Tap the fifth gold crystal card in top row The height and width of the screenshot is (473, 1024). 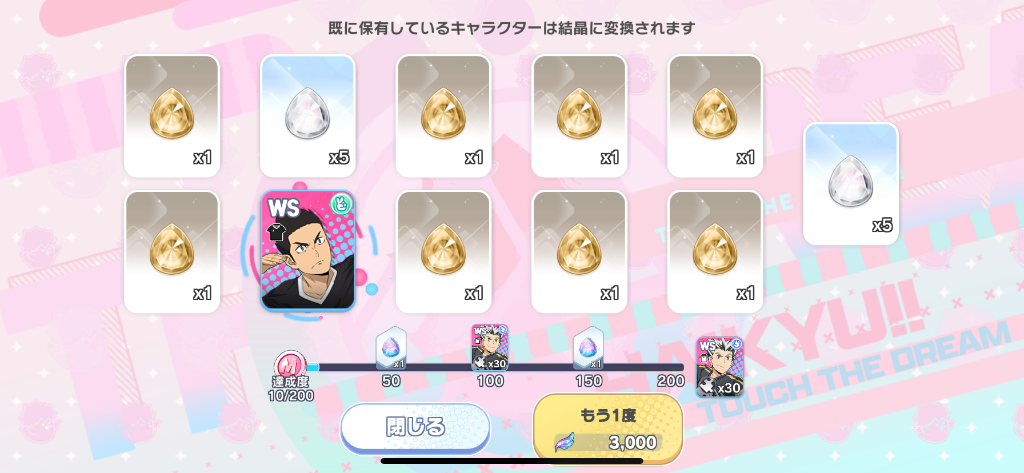click(715, 116)
